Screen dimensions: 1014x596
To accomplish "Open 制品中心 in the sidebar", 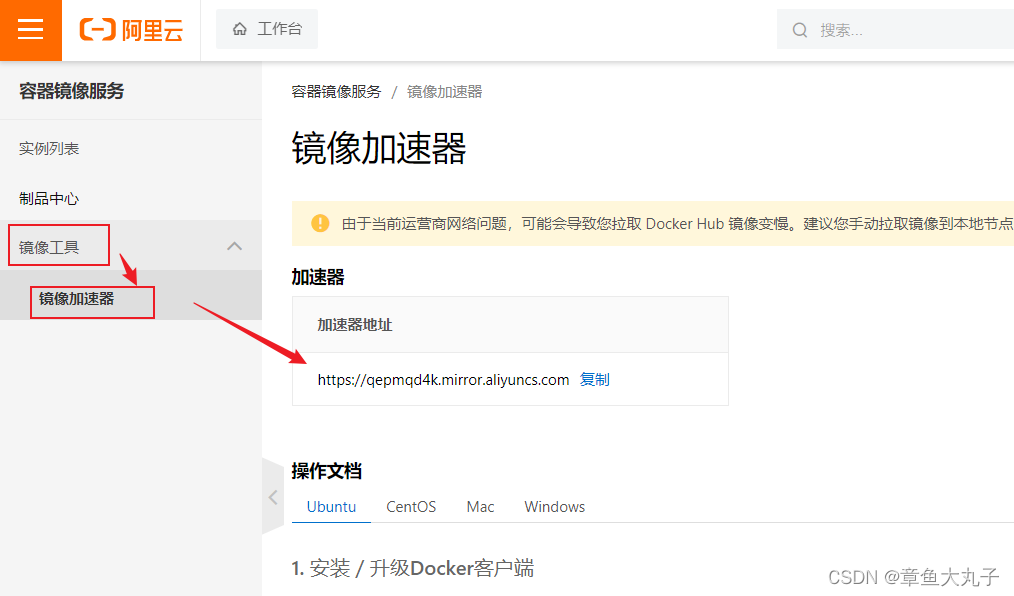I will click(x=49, y=198).
